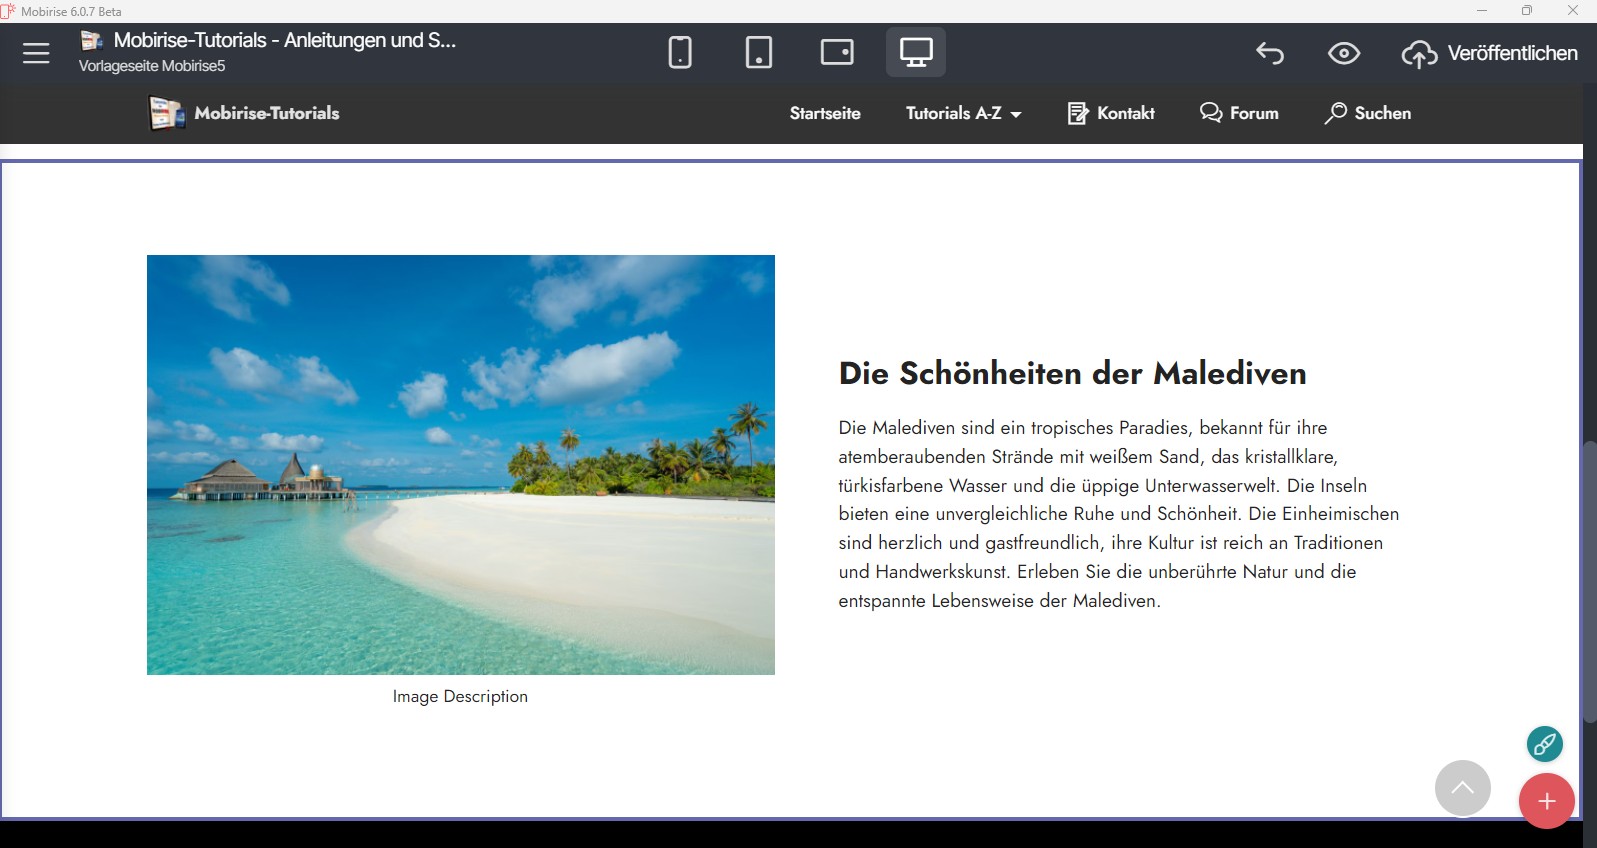
Task: Click the Veröffentlichen publish button
Action: (x=1490, y=53)
